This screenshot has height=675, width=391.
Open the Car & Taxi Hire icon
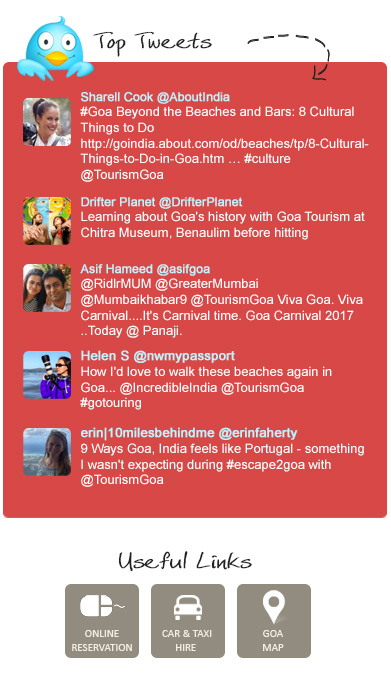[x=188, y=621]
